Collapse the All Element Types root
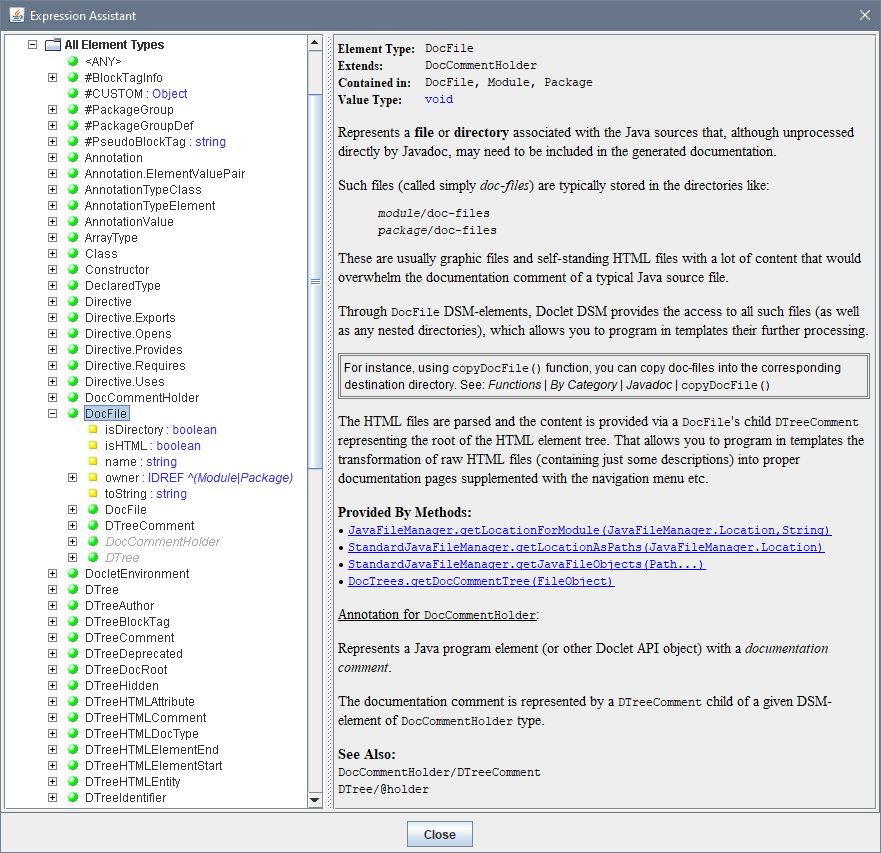 pyautogui.click(x=33, y=45)
